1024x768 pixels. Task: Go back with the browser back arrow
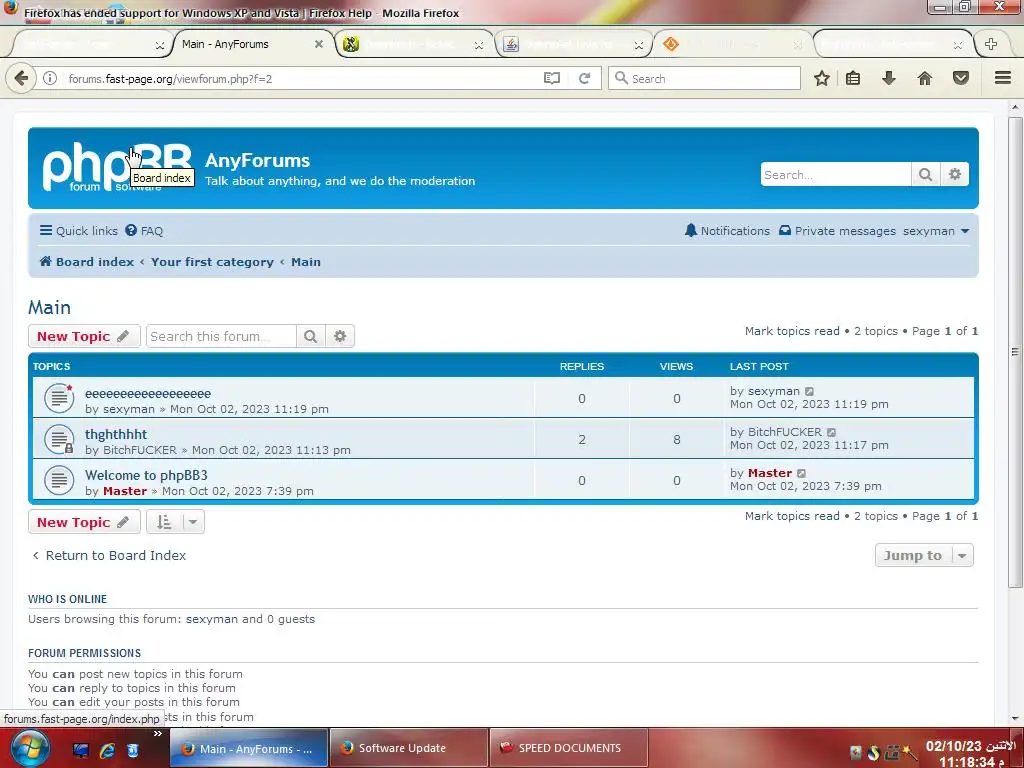pos(21,79)
